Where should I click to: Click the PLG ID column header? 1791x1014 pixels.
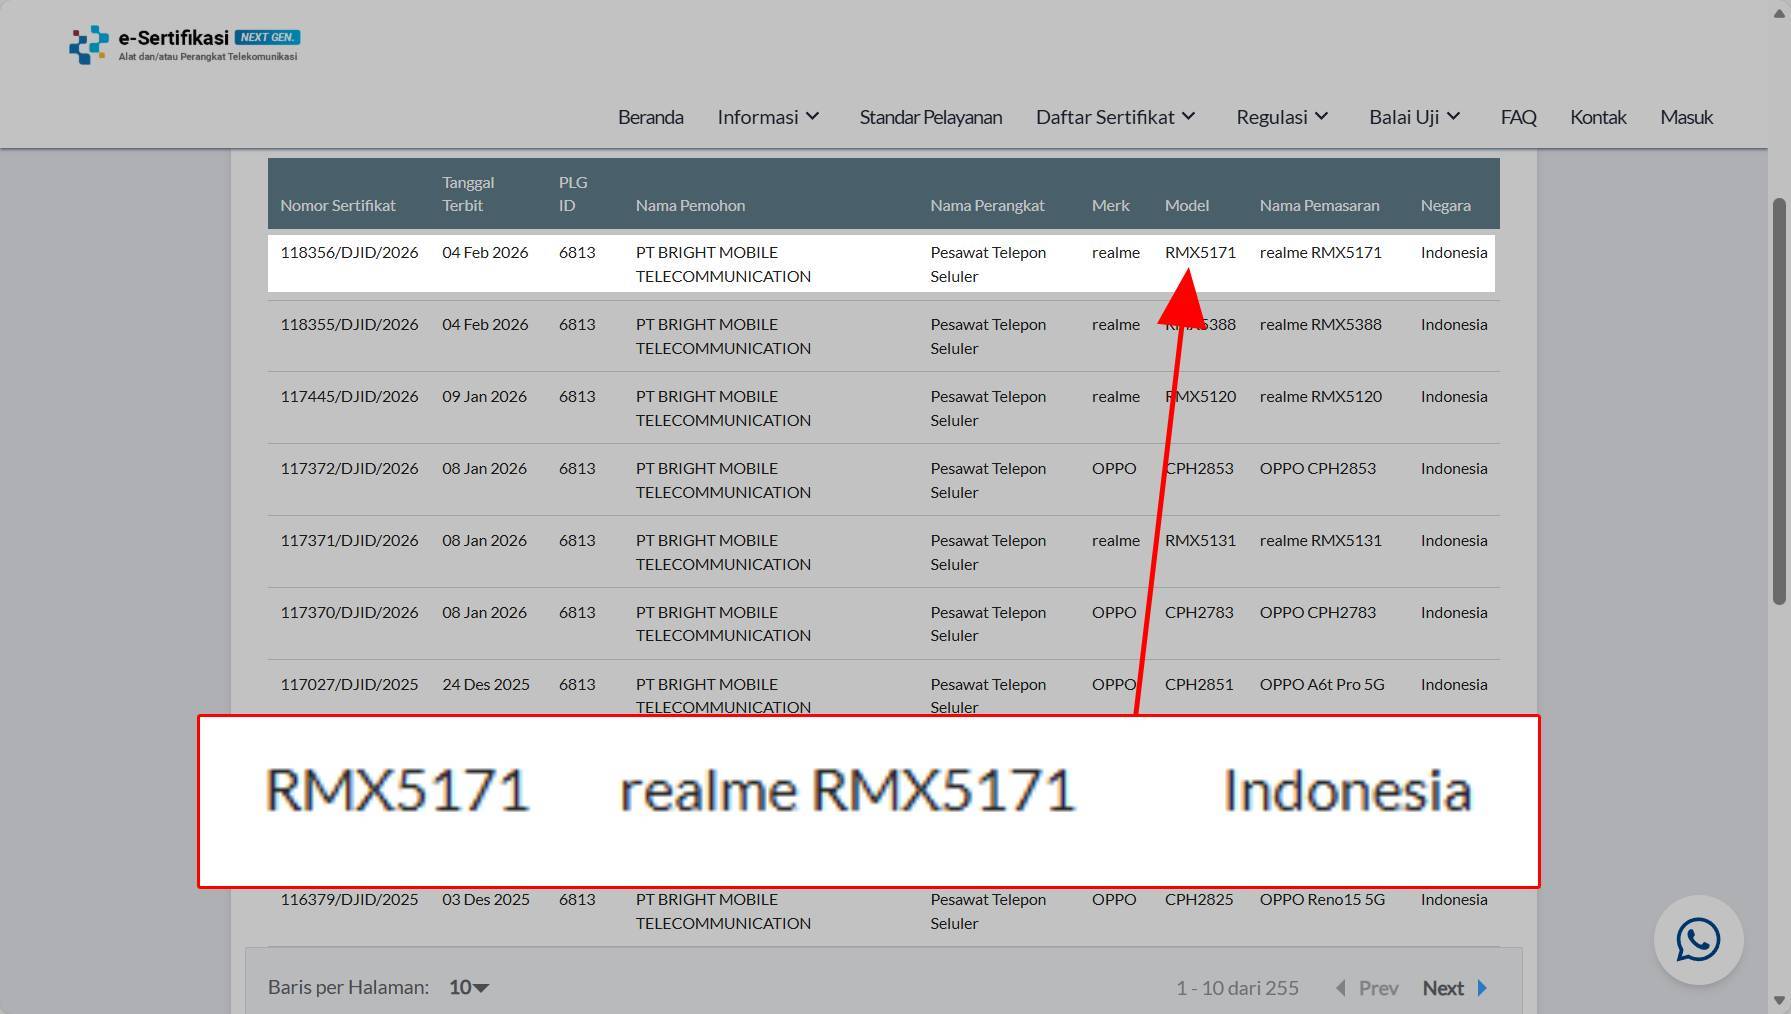(573, 194)
